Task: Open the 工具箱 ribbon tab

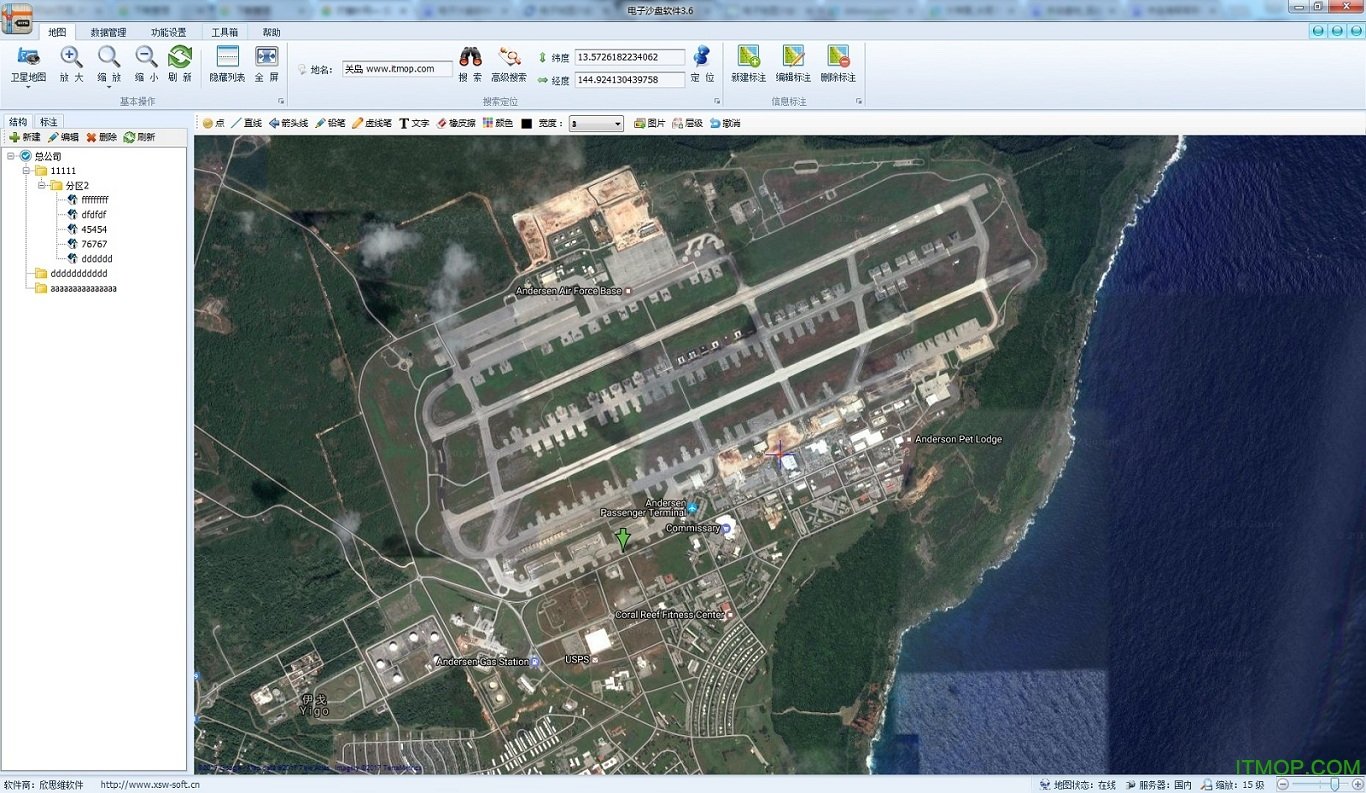Action: 224,32
